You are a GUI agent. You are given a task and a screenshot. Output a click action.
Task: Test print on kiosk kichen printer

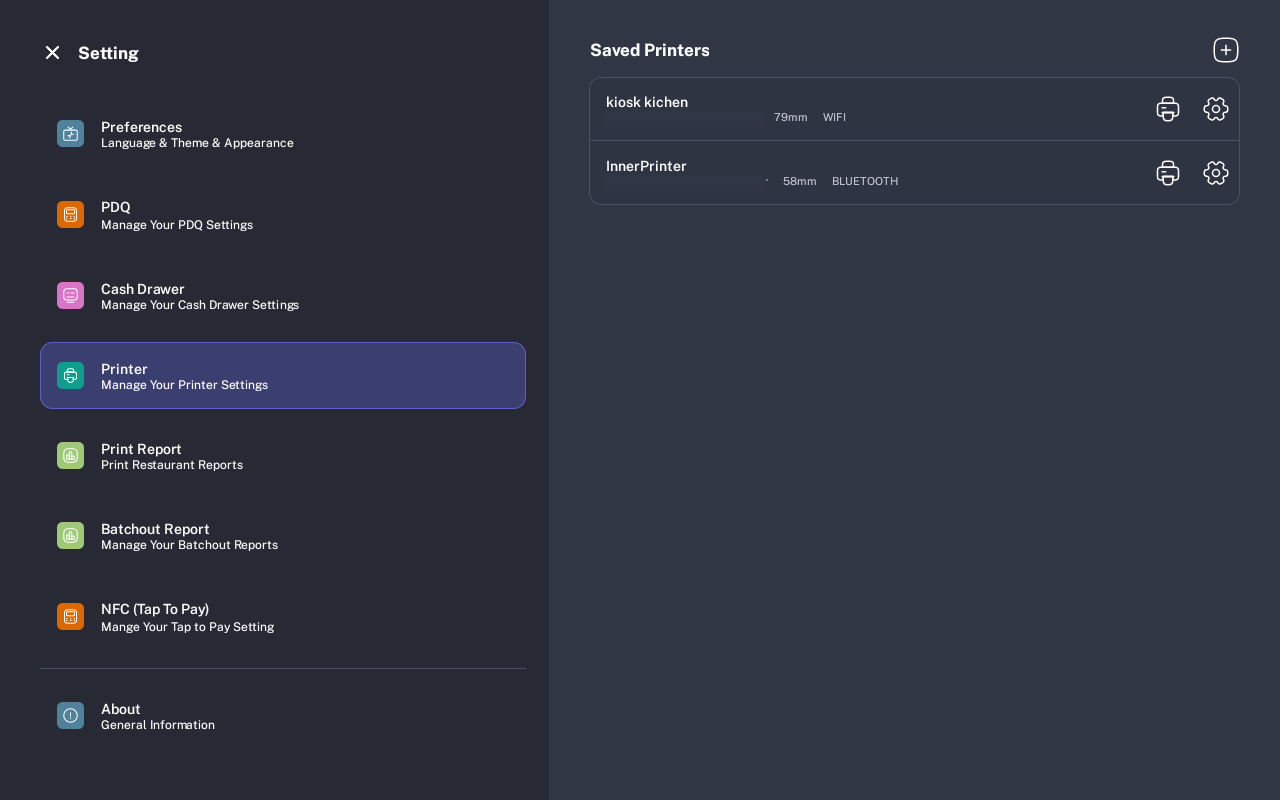click(1168, 109)
